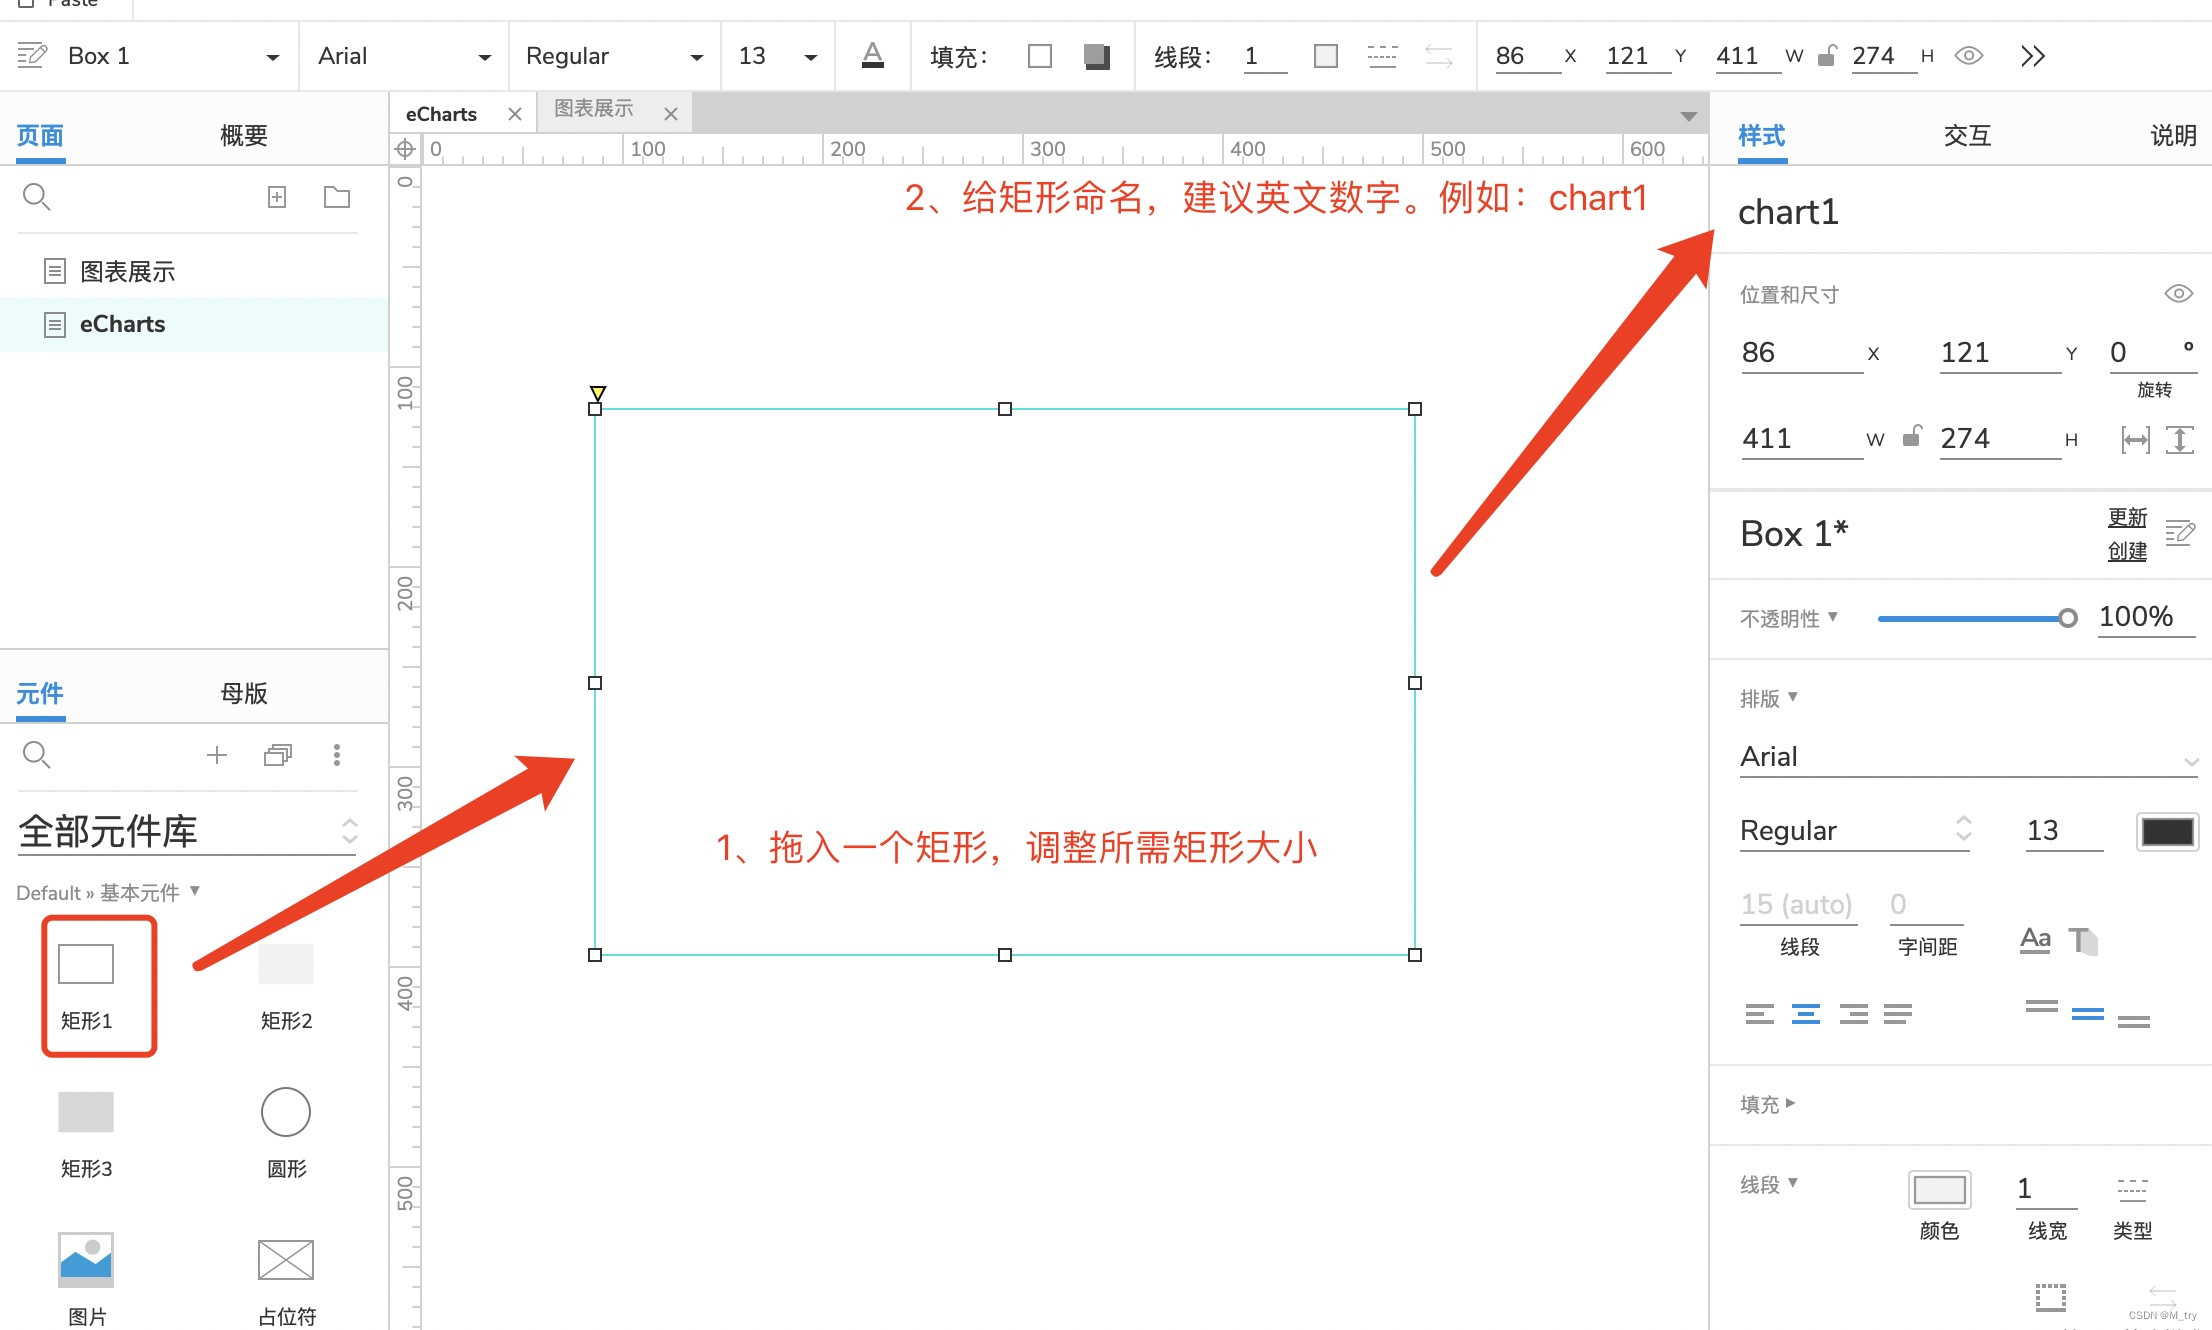Open the line color swatch in the toolbar
Image resolution: width=2212 pixels, height=1330 pixels.
[x=1326, y=56]
